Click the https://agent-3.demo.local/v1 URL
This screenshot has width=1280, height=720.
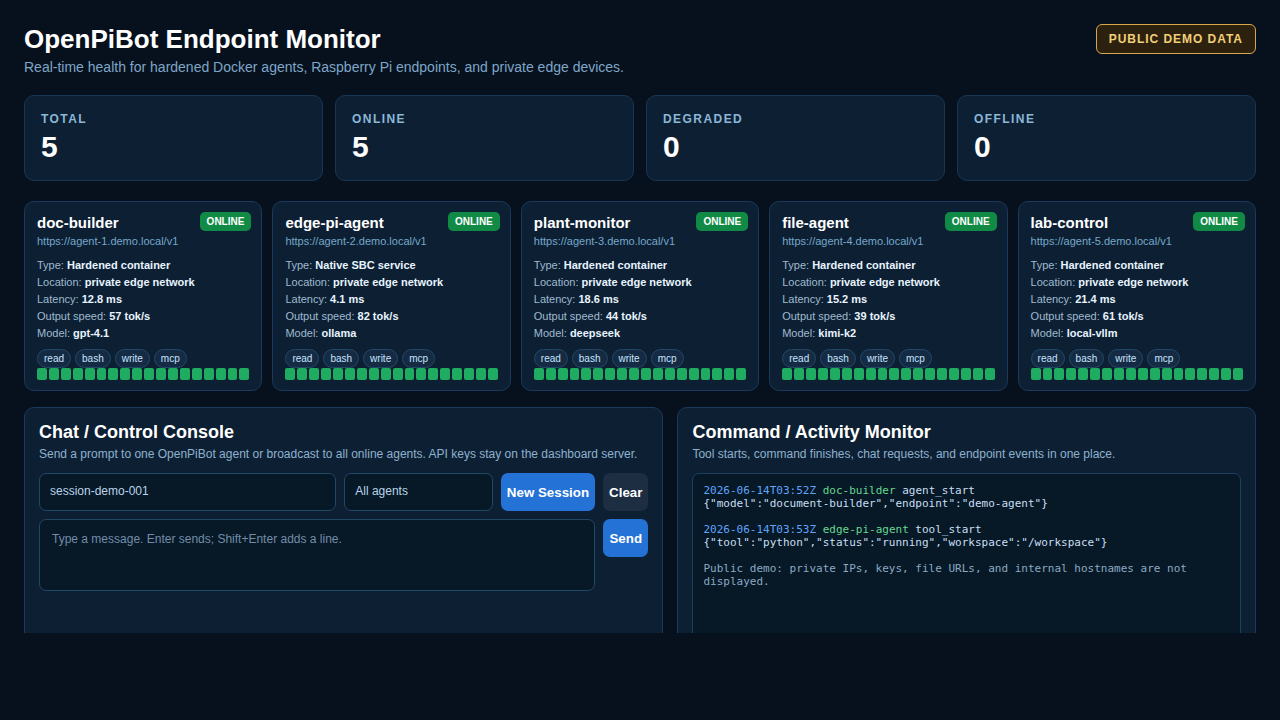604,241
